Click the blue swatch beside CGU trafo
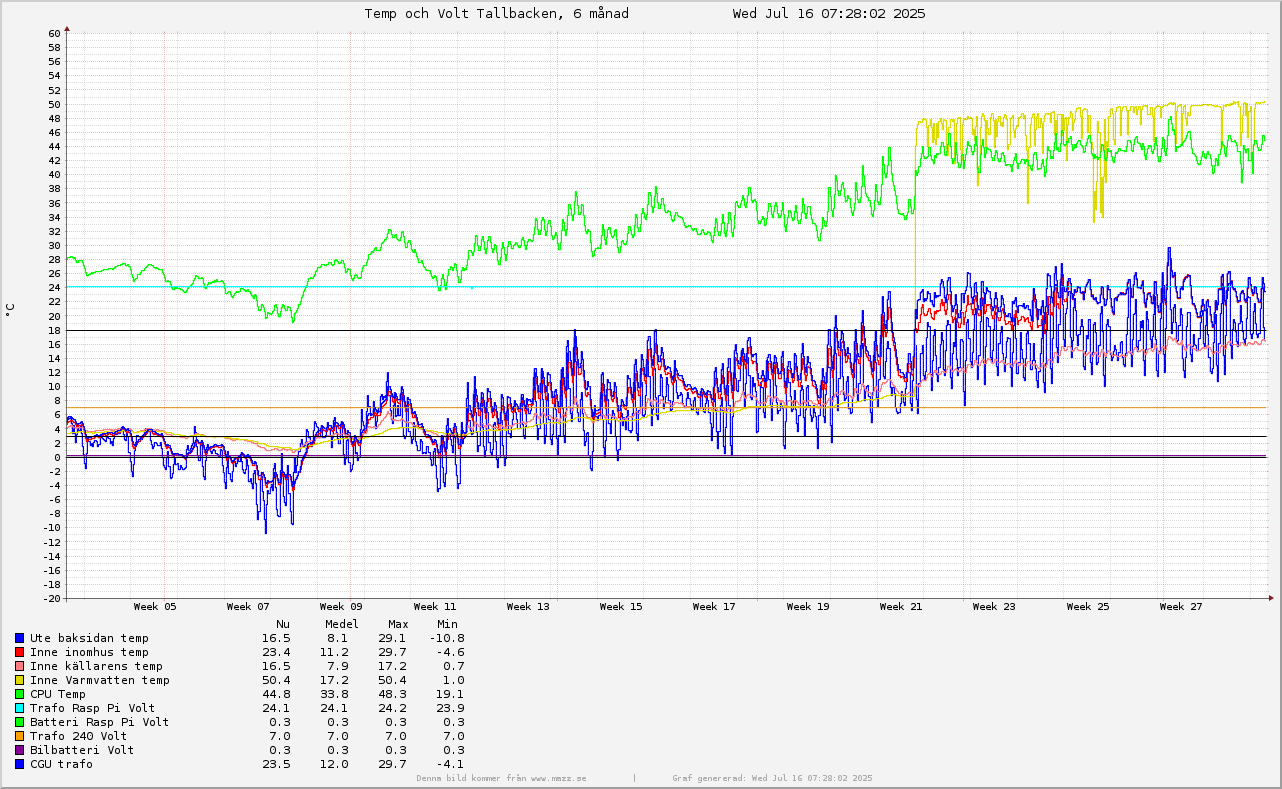Viewport: 1282px width, 789px height. click(x=19, y=764)
